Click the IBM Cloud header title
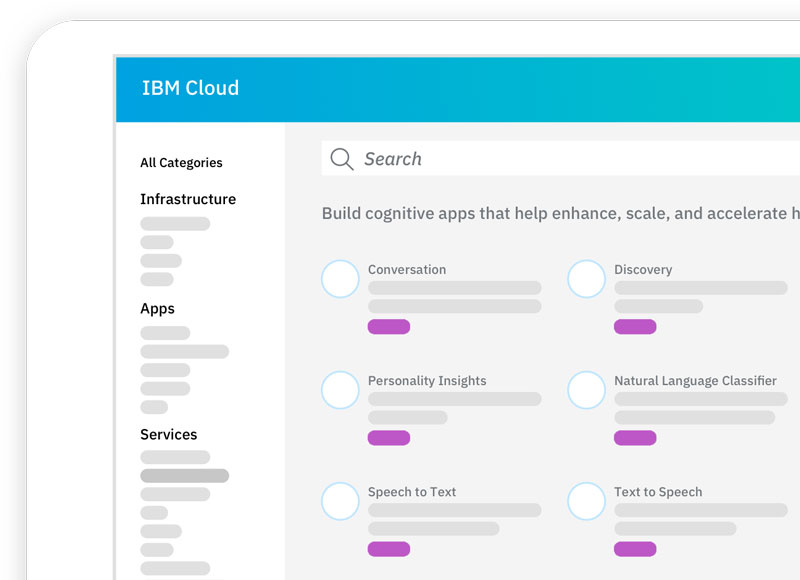Image resolution: width=800 pixels, height=580 pixels. (190, 88)
